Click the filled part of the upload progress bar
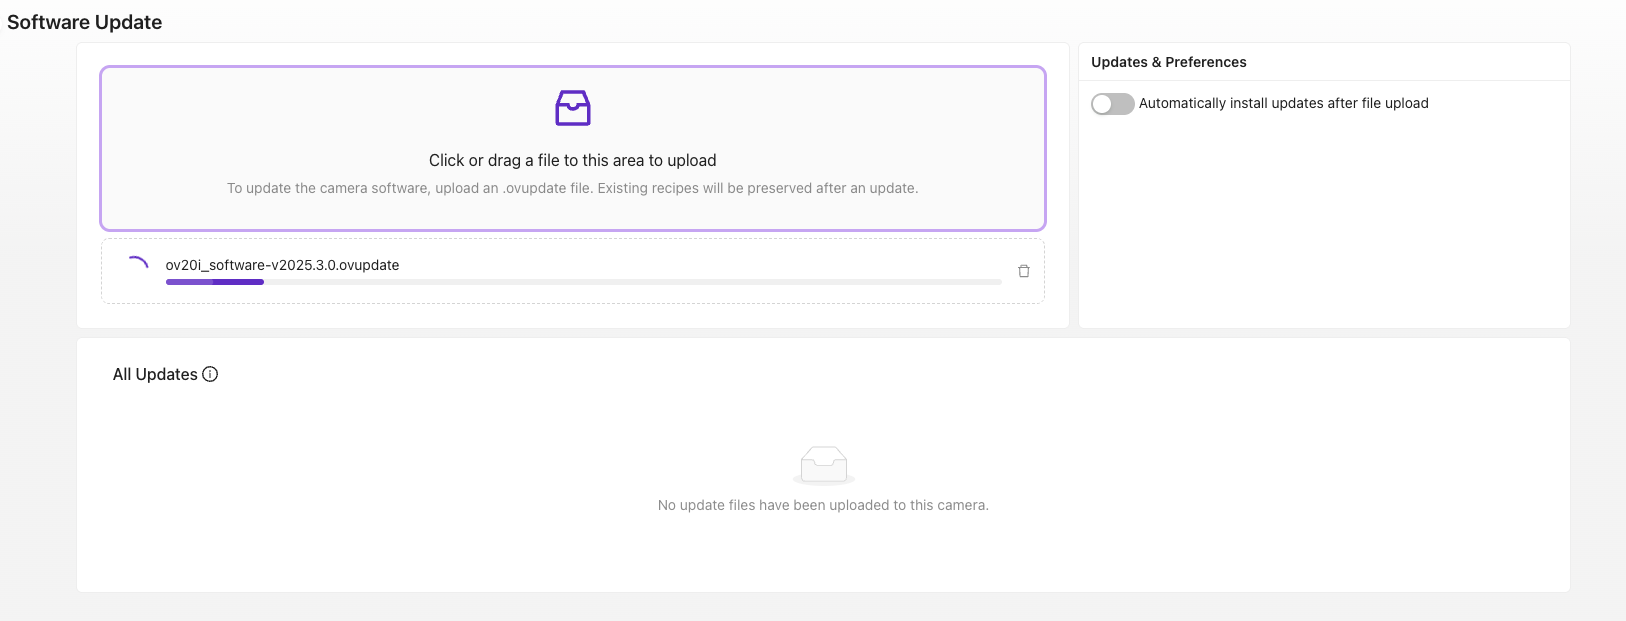Viewport: 1626px width, 621px height. 214,282
